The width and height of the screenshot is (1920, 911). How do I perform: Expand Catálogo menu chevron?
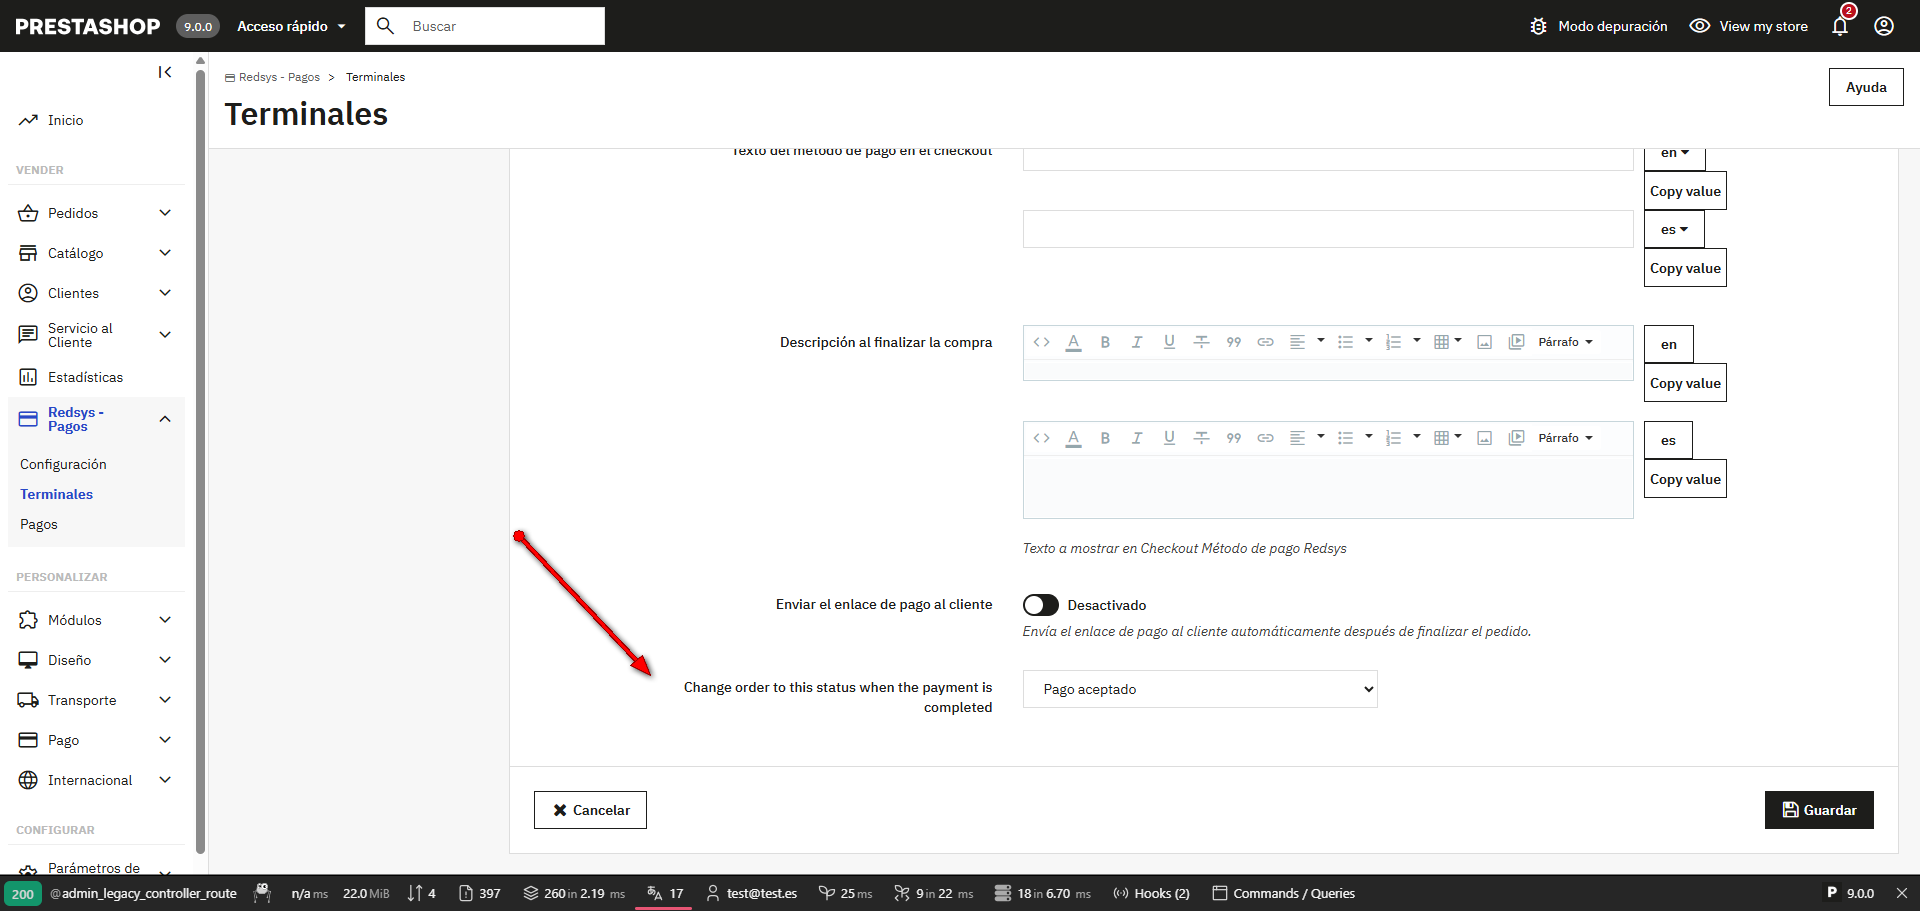click(165, 253)
